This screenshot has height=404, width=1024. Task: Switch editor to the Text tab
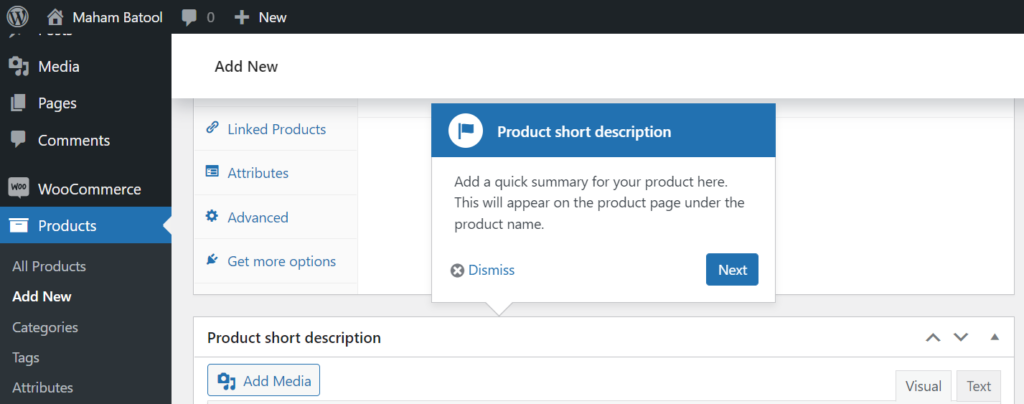pos(978,386)
